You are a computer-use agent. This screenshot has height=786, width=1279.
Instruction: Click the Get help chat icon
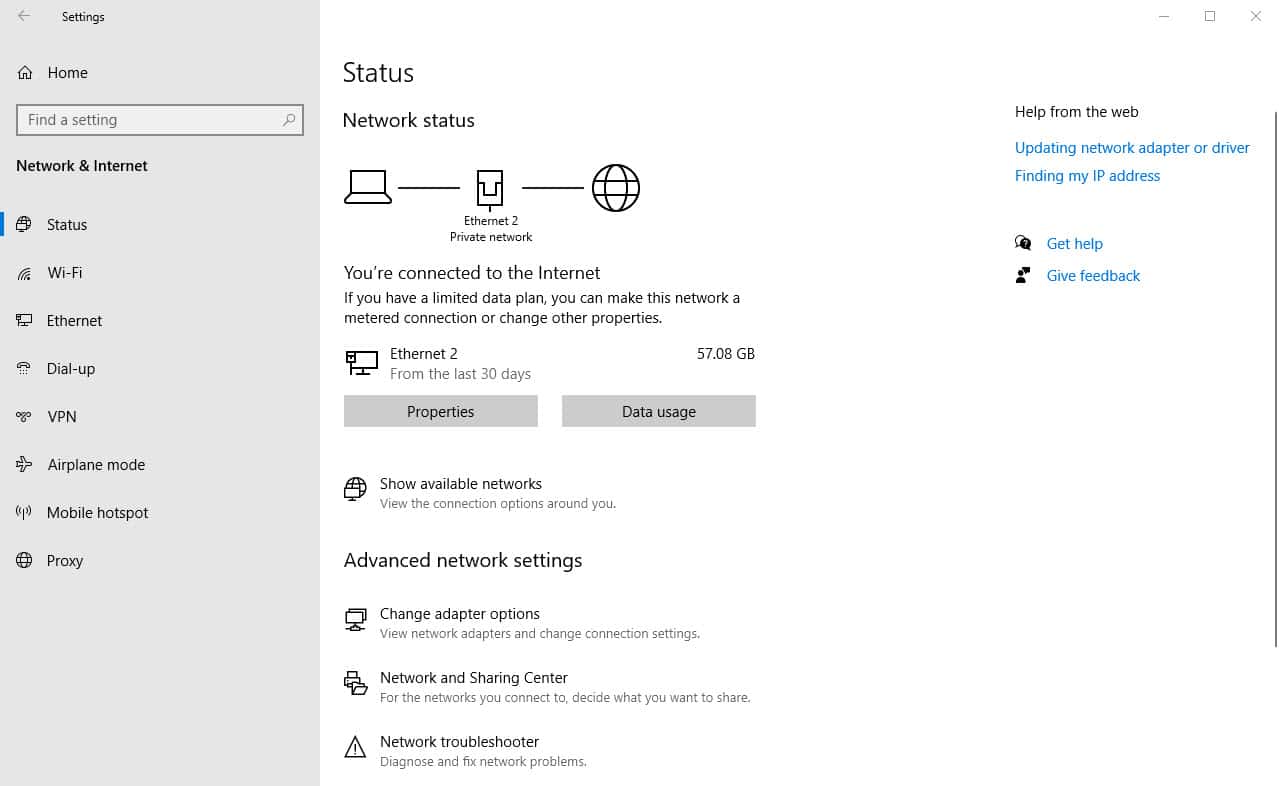click(x=1023, y=243)
